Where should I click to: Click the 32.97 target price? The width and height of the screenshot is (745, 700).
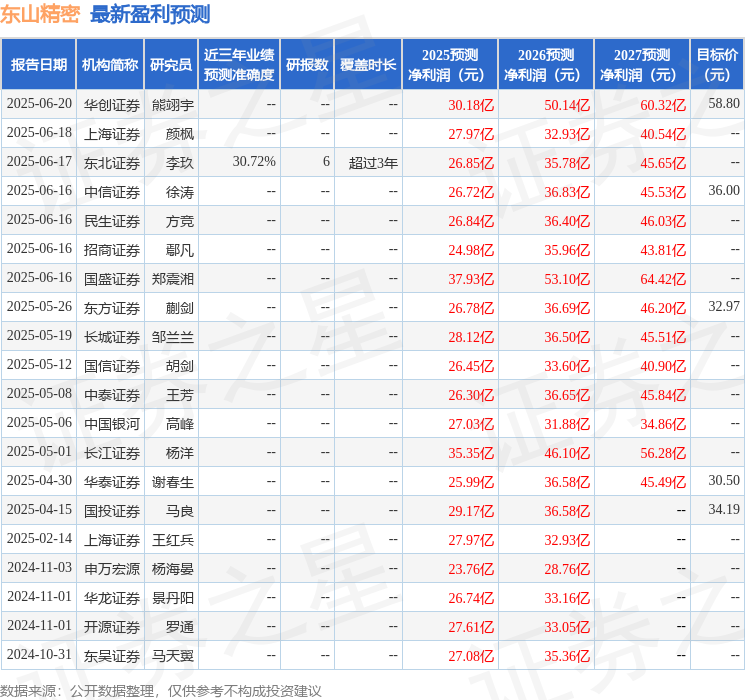coord(724,307)
